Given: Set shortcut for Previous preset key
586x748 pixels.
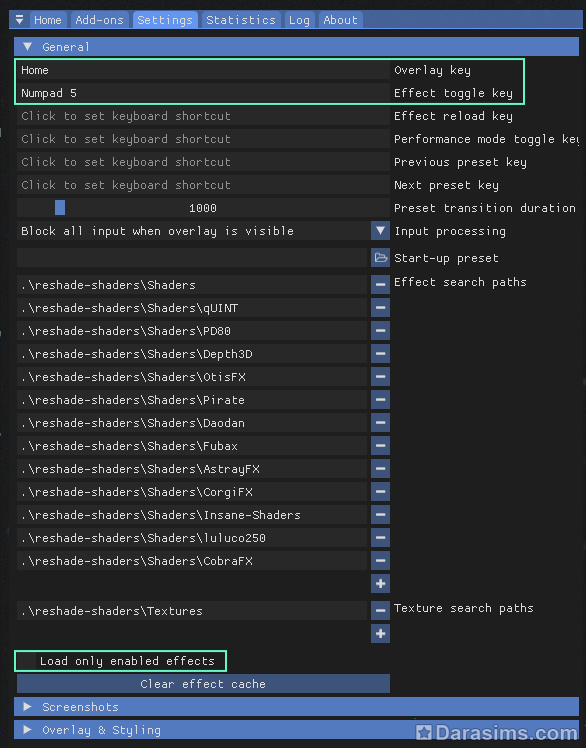Looking at the screenshot, I should tap(203, 162).
